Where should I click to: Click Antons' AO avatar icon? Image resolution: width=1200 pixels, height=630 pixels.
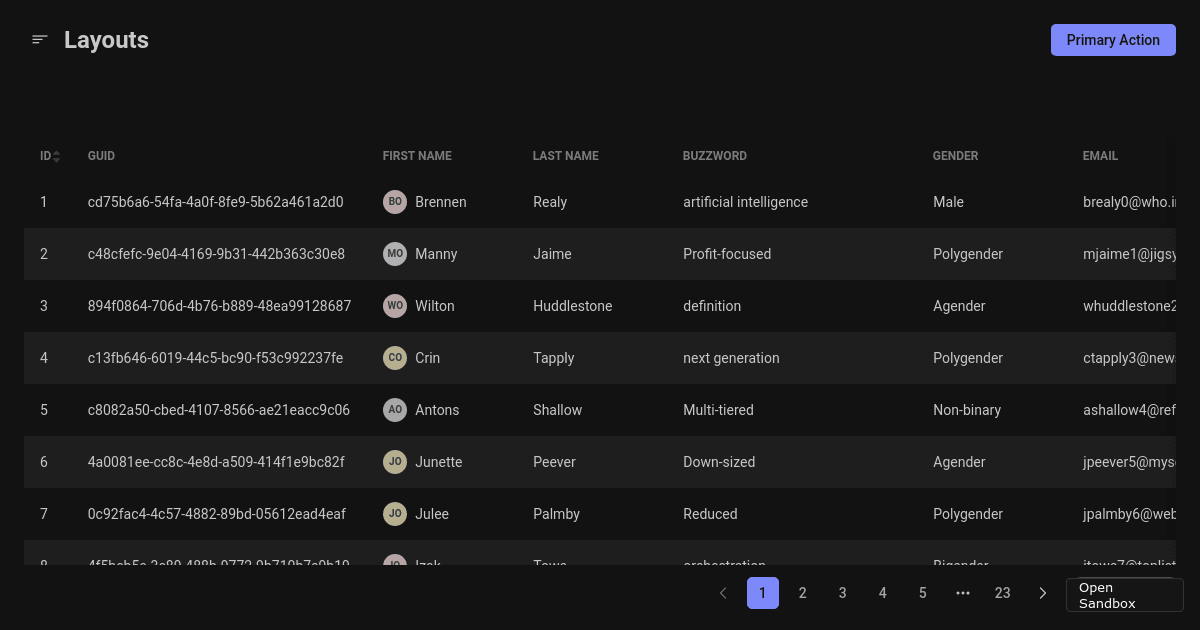point(395,409)
